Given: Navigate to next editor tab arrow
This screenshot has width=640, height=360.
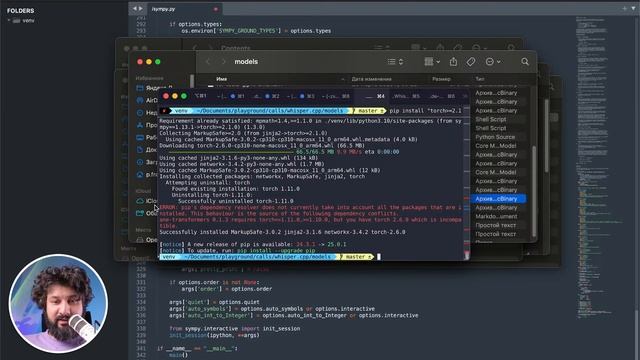Looking at the screenshot, I should [x=141, y=9].
